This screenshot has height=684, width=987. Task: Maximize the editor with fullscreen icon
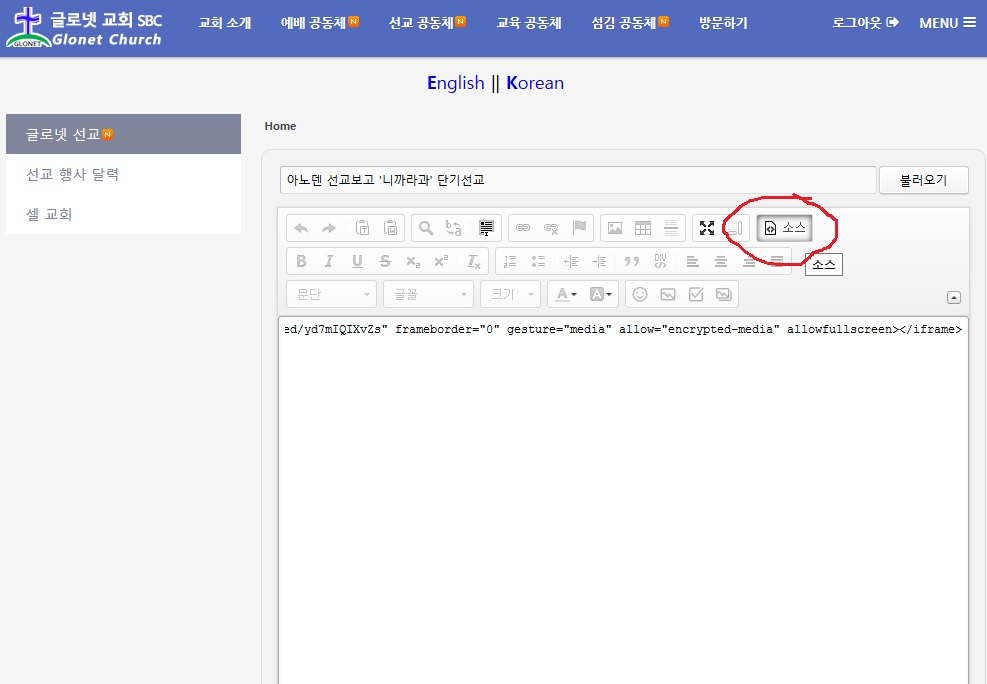pyautogui.click(x=707, y=228)
